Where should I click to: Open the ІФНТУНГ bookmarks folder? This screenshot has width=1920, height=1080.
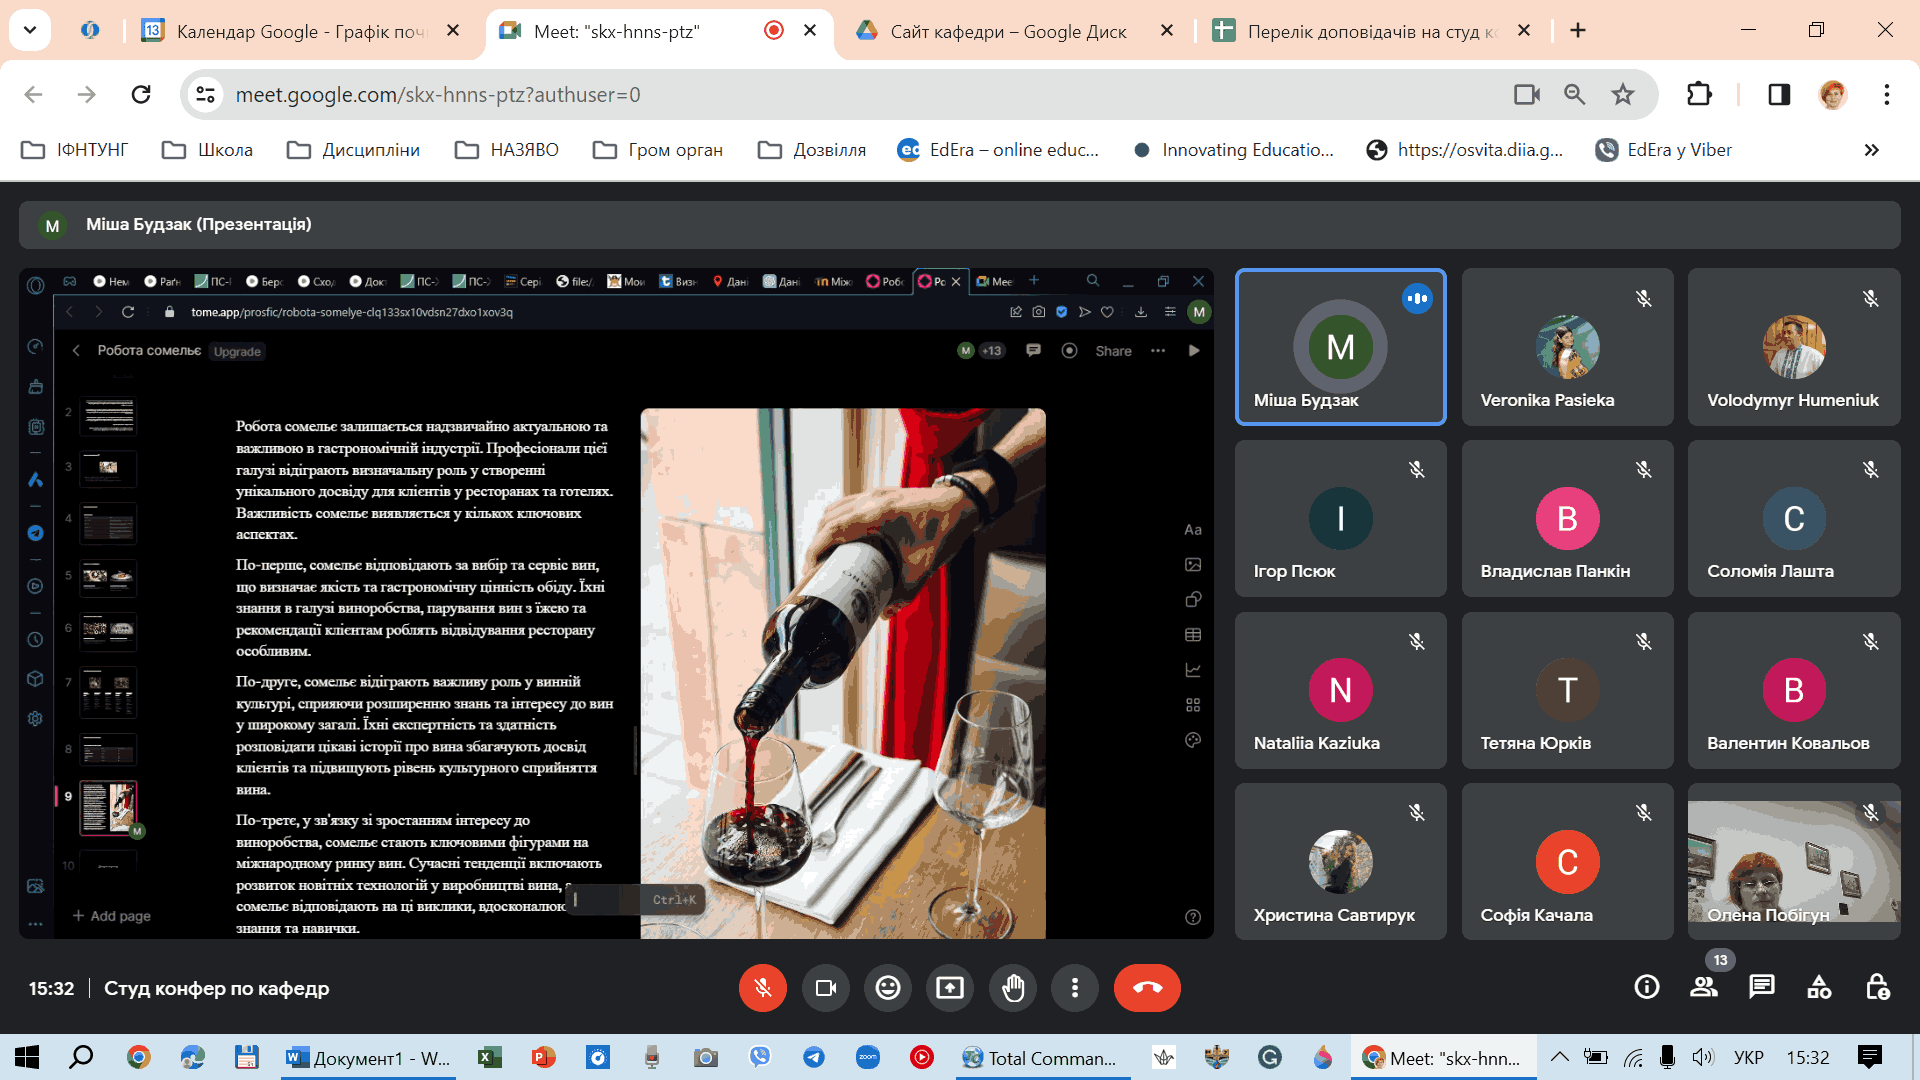click(75, 150)
